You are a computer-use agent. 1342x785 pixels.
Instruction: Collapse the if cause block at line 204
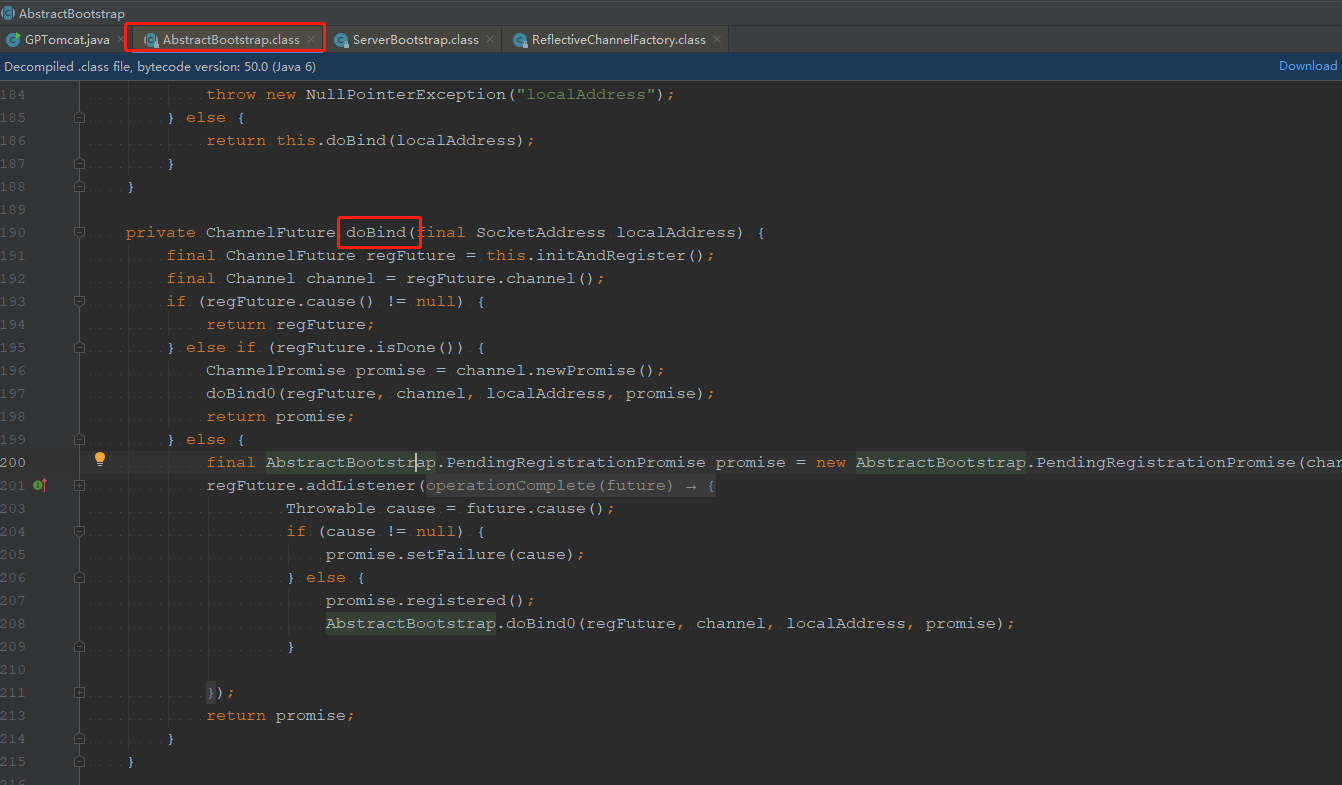pos(79,532)
